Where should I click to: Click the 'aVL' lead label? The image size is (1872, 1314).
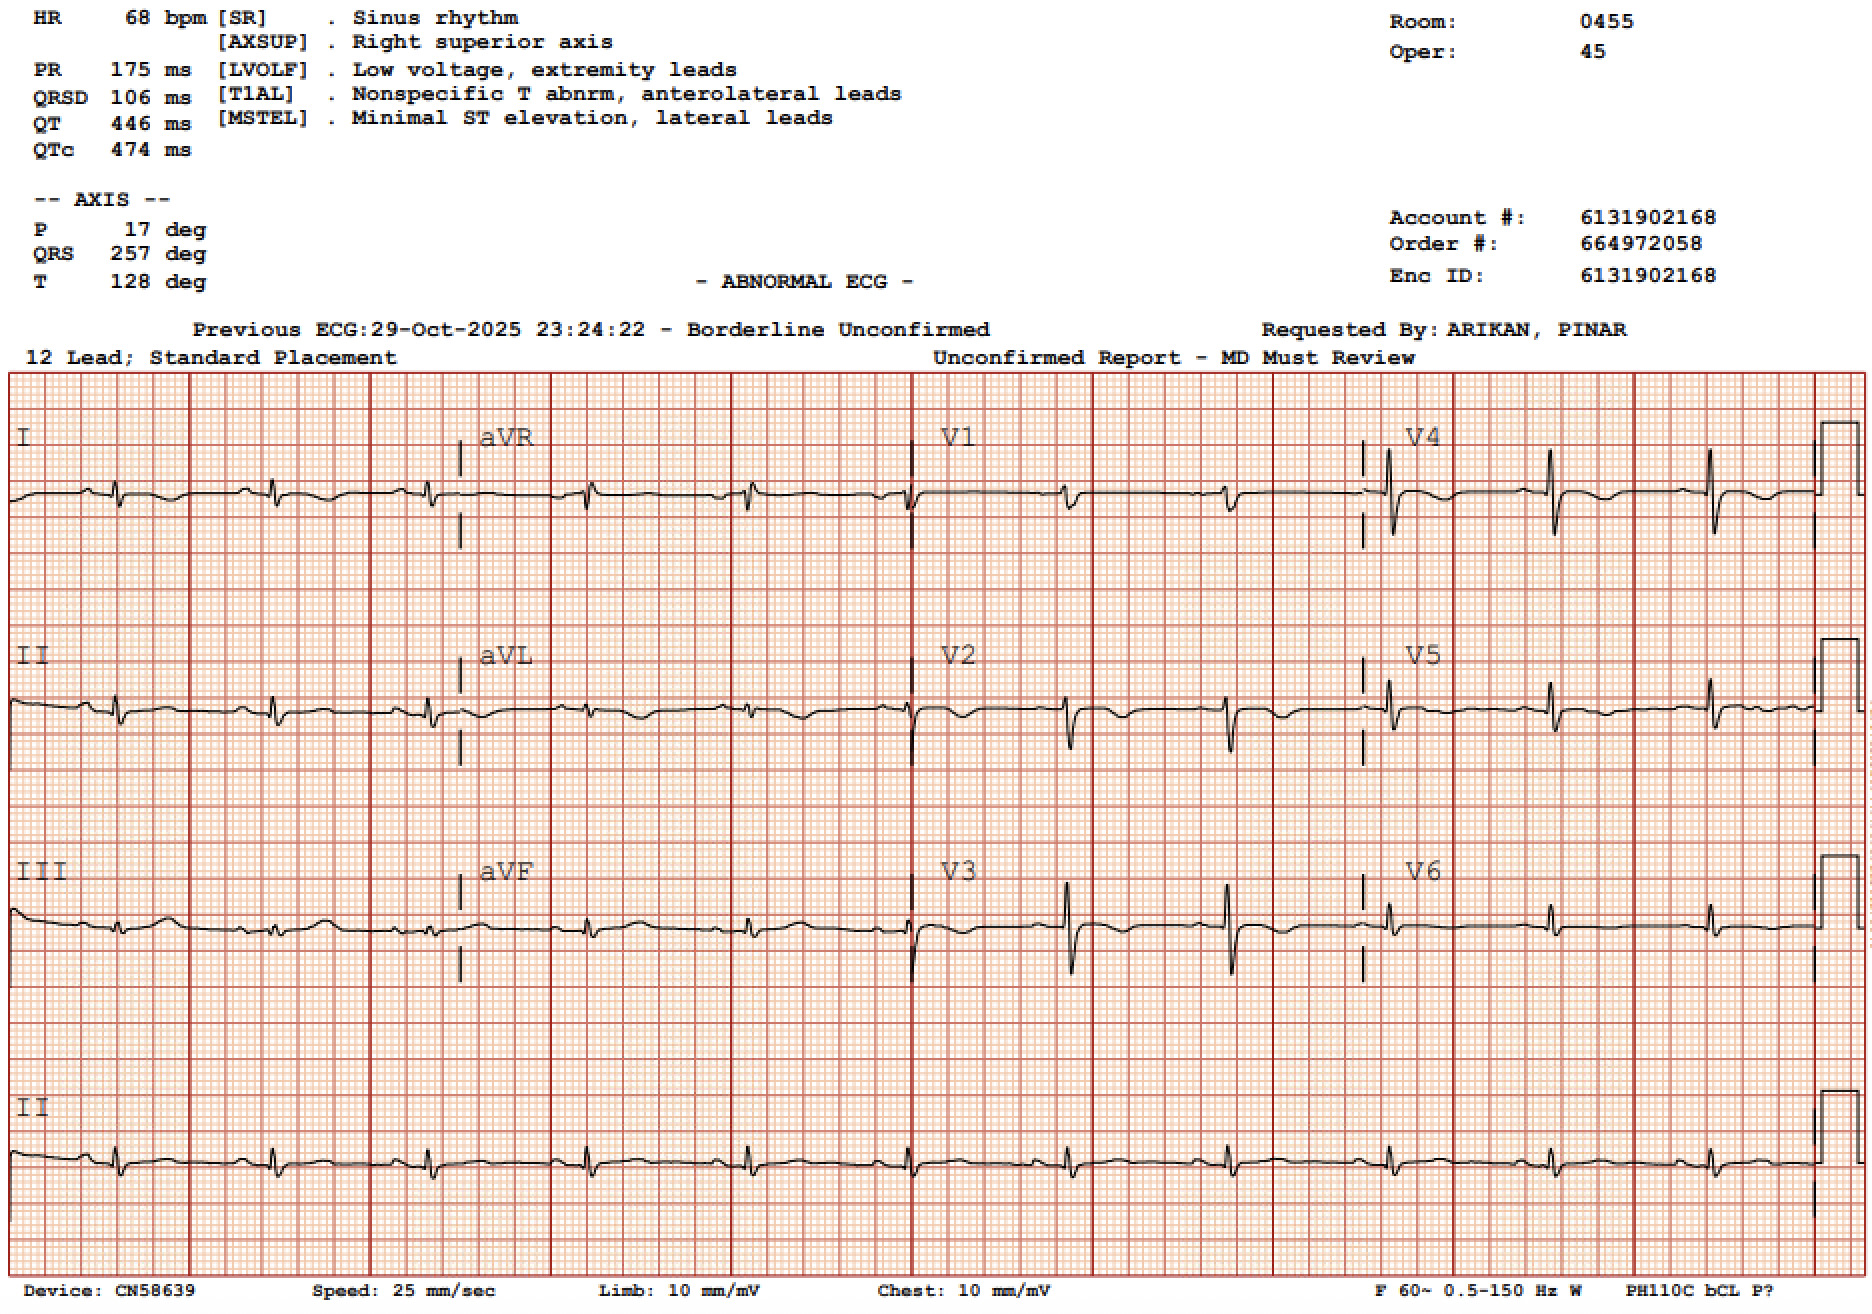(x=506, y=655)
